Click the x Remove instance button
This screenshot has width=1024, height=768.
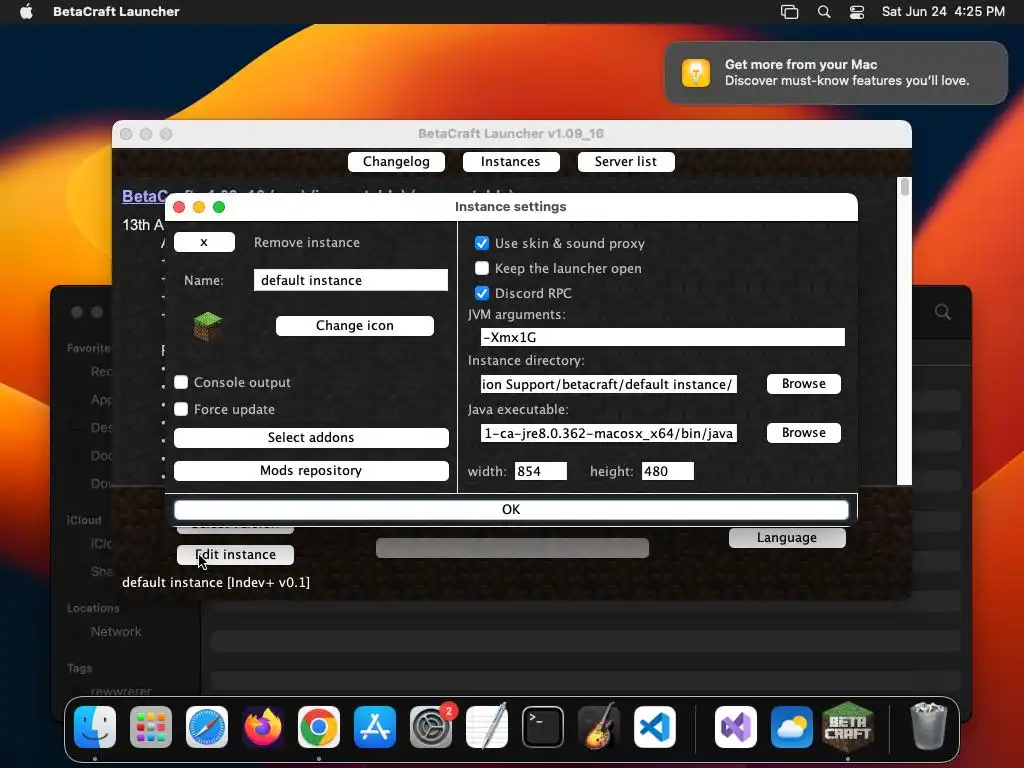[204, 242]
